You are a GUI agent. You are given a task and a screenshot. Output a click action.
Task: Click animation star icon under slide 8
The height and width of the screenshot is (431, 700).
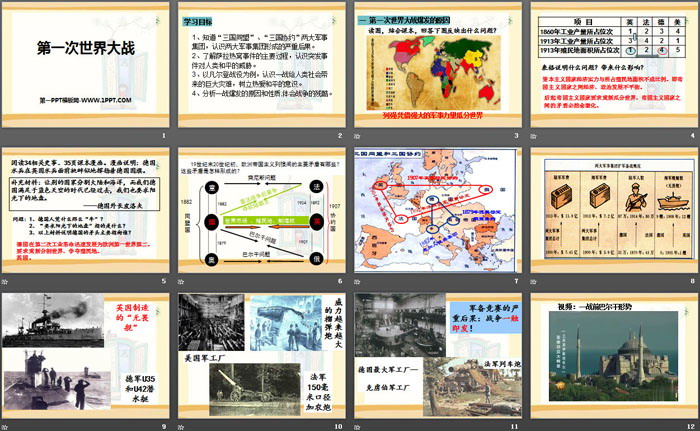point(533,281)
